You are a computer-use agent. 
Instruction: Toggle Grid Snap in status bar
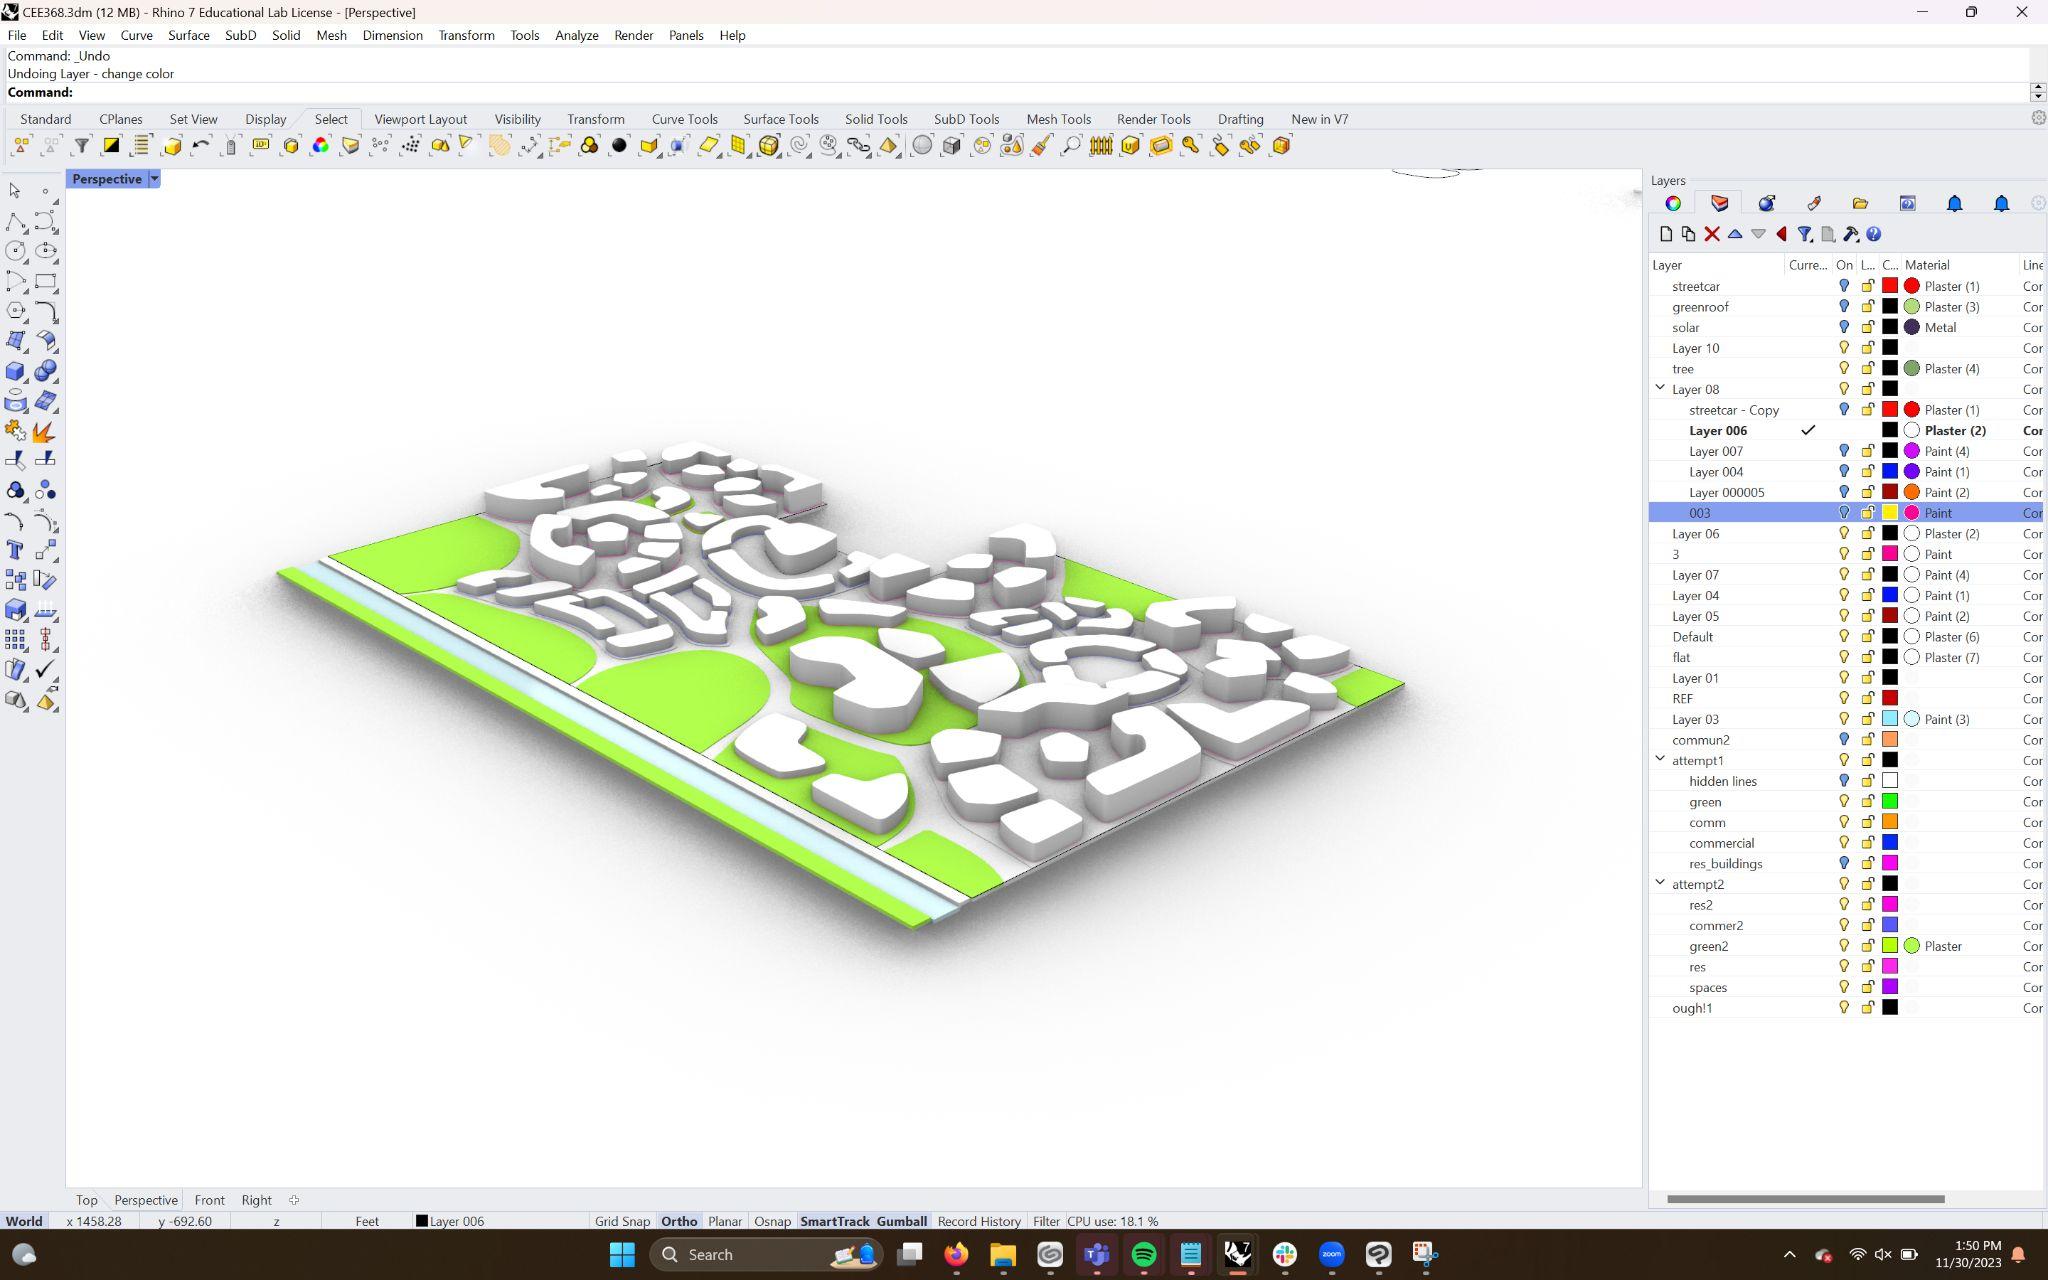[621, 1221]
